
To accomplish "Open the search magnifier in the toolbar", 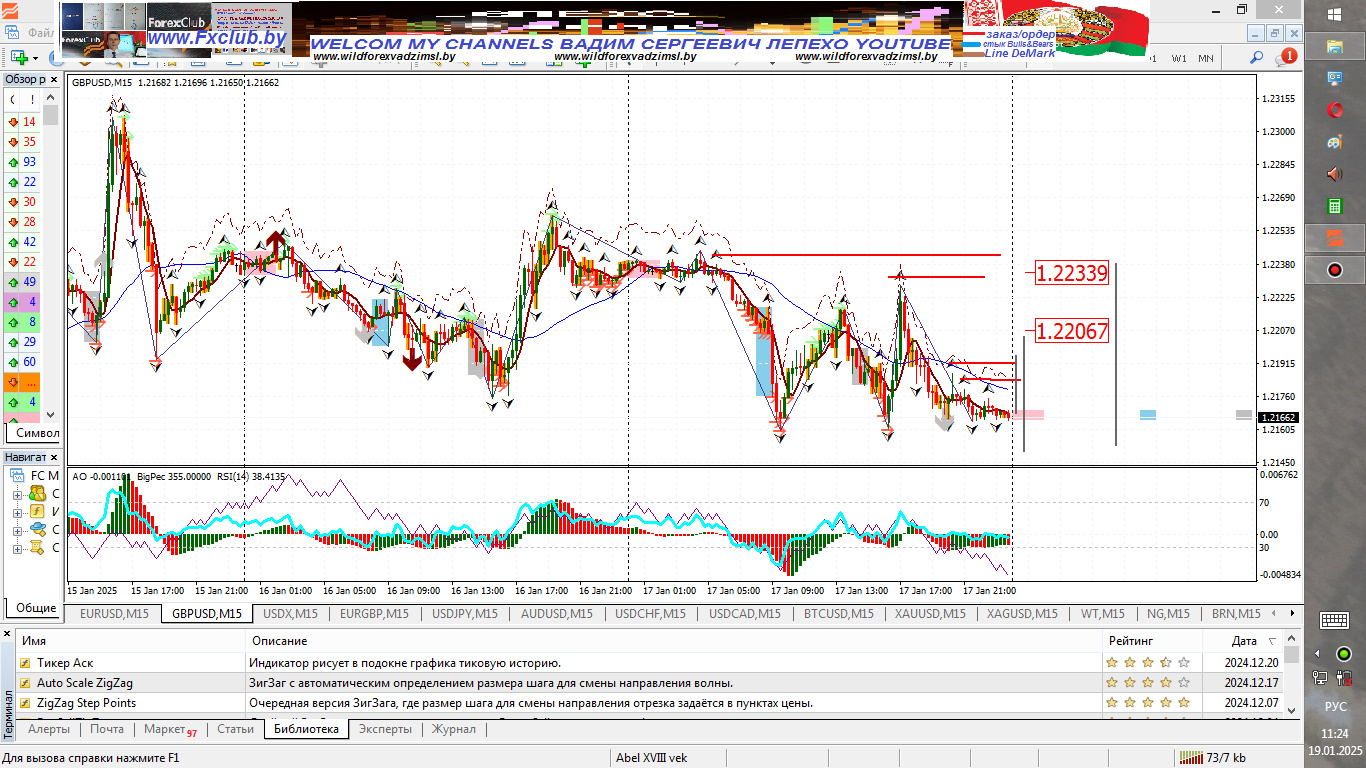I will [x=1257, y=58].
